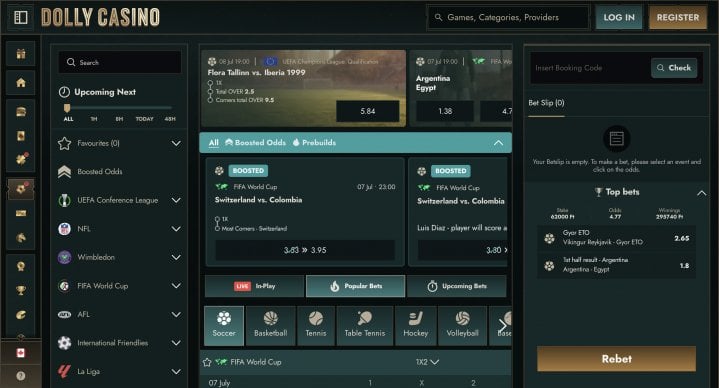
Task: Collapse the boosted odds banner chevron
Action: tap(498, 143)
